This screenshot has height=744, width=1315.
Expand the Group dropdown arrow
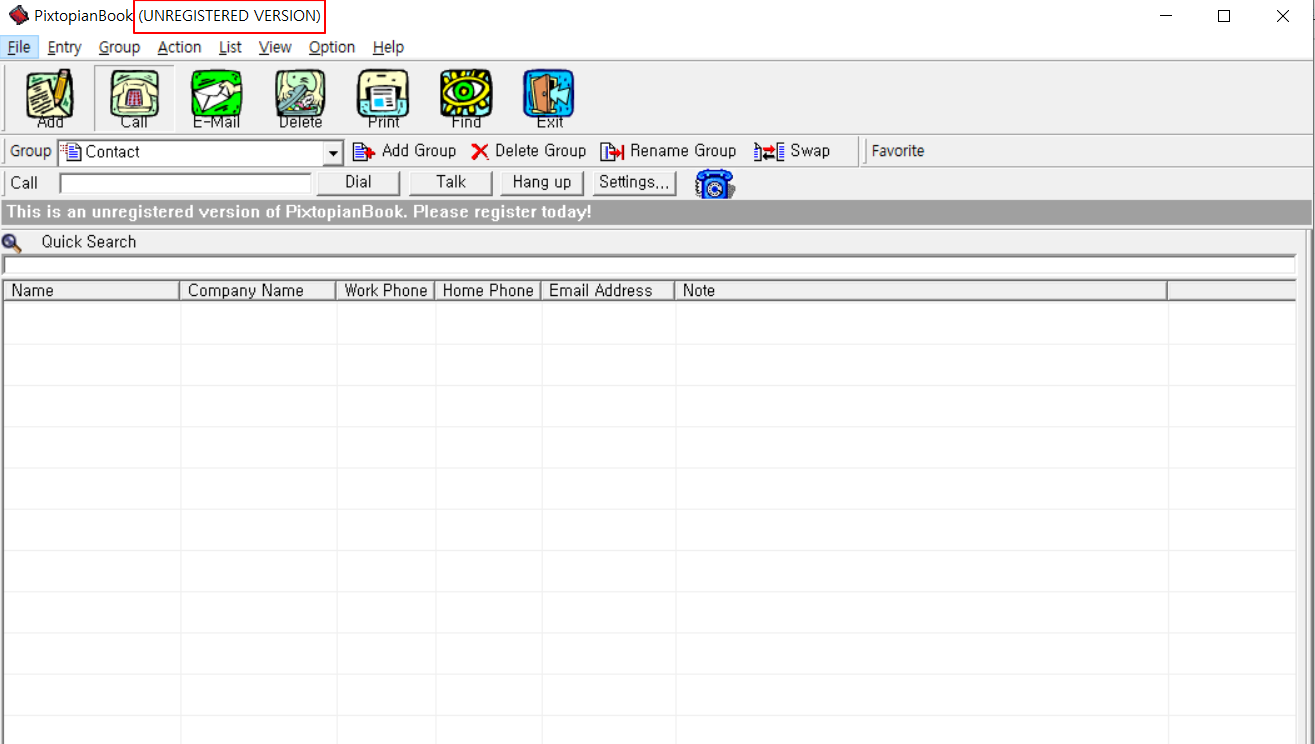333,153
